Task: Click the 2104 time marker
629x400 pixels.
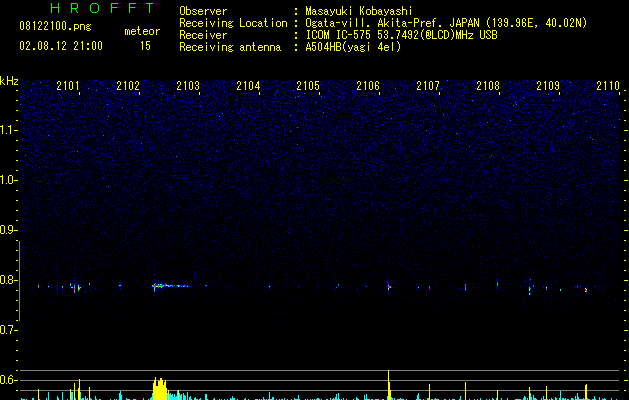Action: pyautogui.click(x=248, y=86)
